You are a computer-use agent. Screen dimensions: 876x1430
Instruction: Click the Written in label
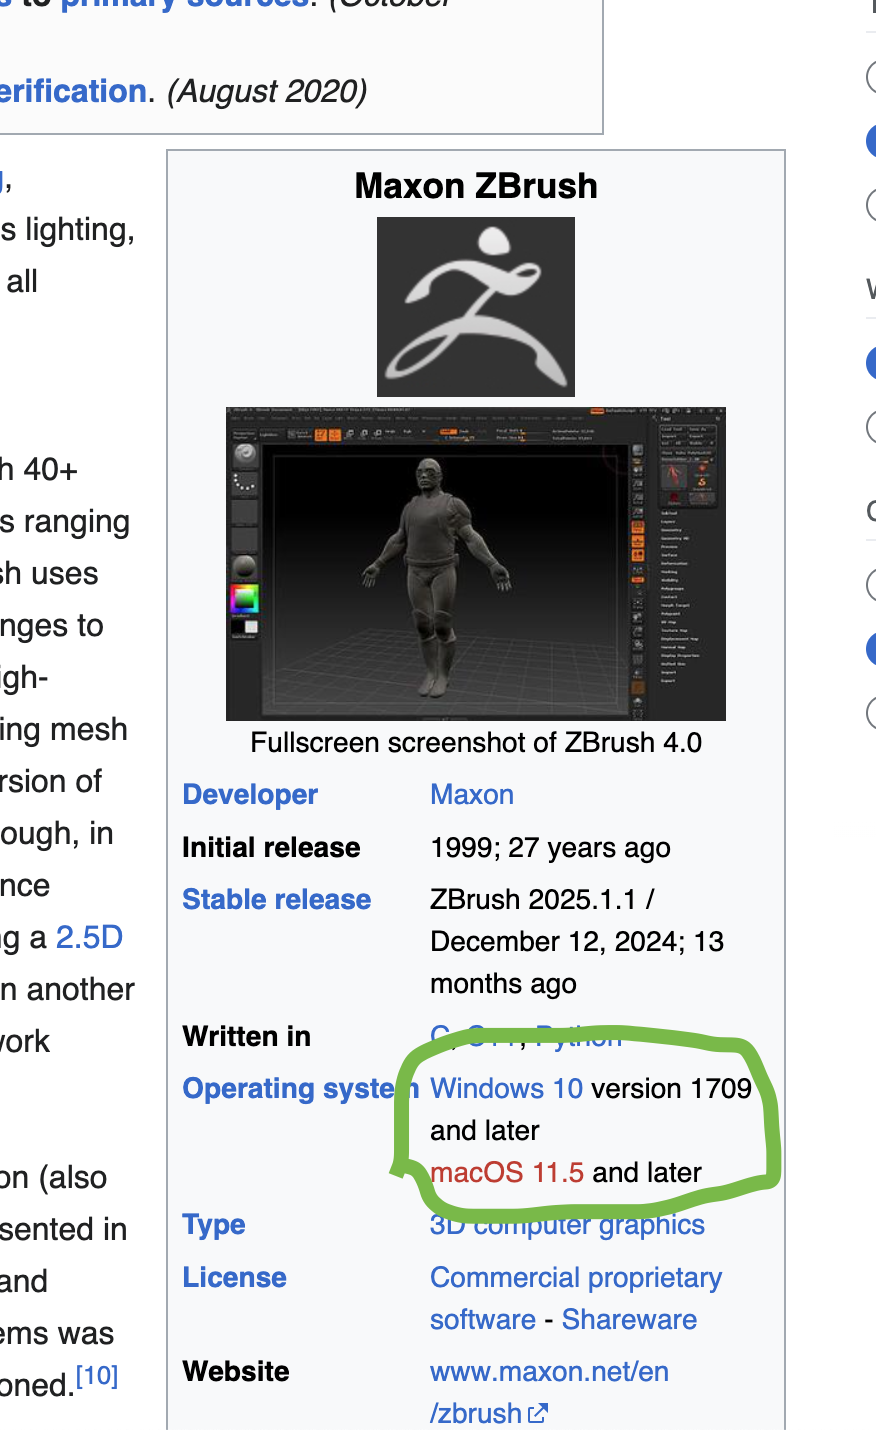click(x=246, y=1037)
